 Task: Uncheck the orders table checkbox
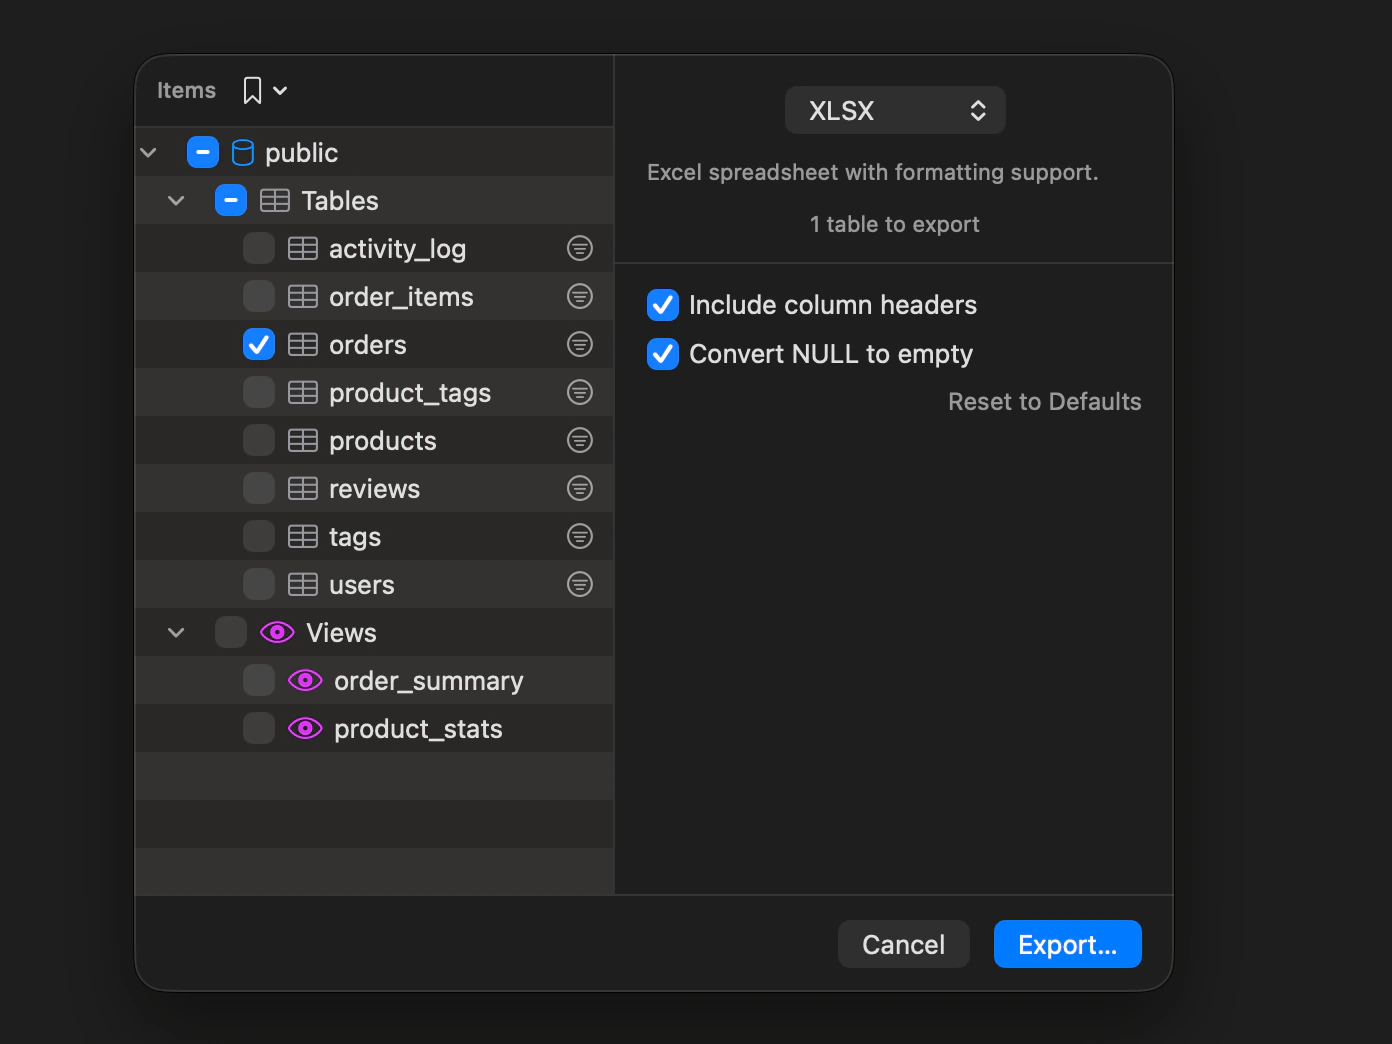pos(259,344)
